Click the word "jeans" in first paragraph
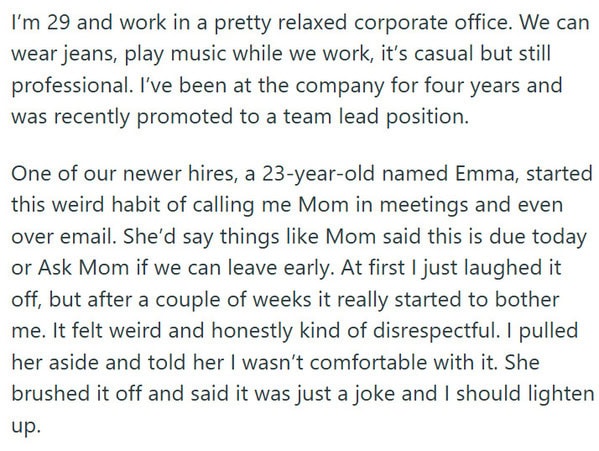This screenshot has width=599, height=451. tap(90, 54)
